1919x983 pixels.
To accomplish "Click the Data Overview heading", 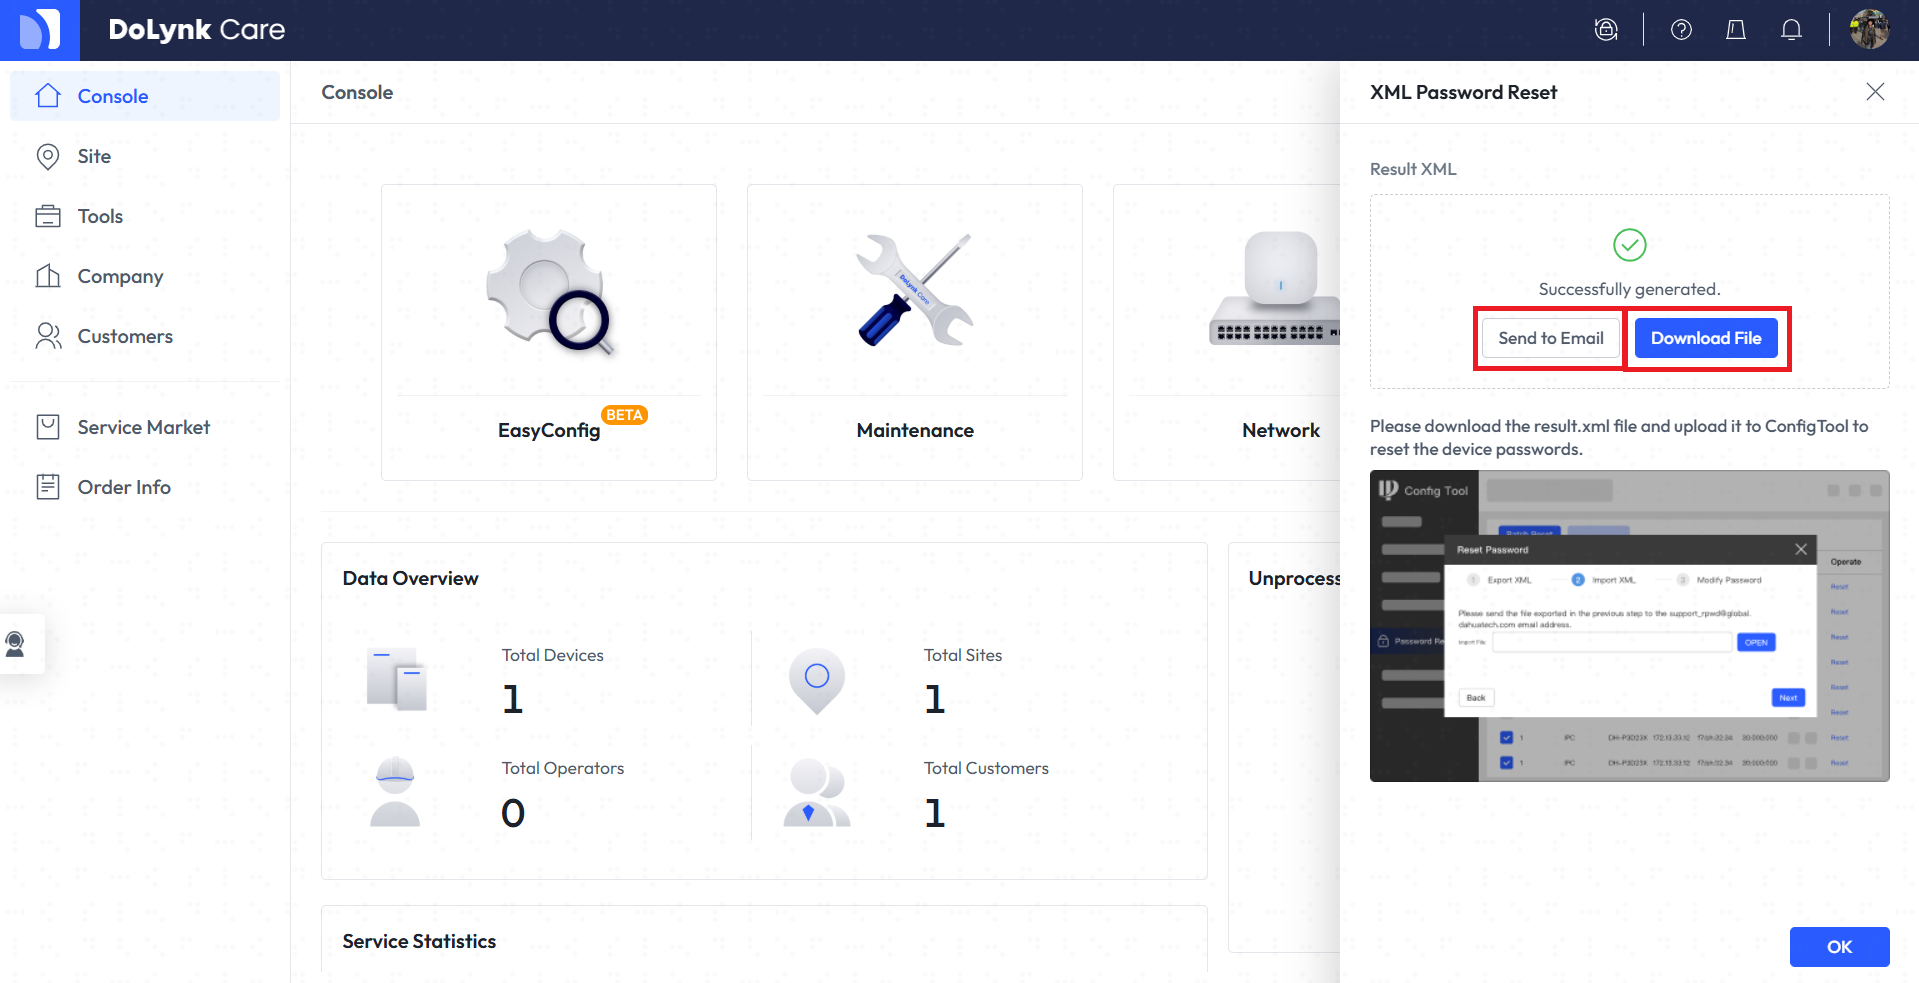I will pos(410,578).
